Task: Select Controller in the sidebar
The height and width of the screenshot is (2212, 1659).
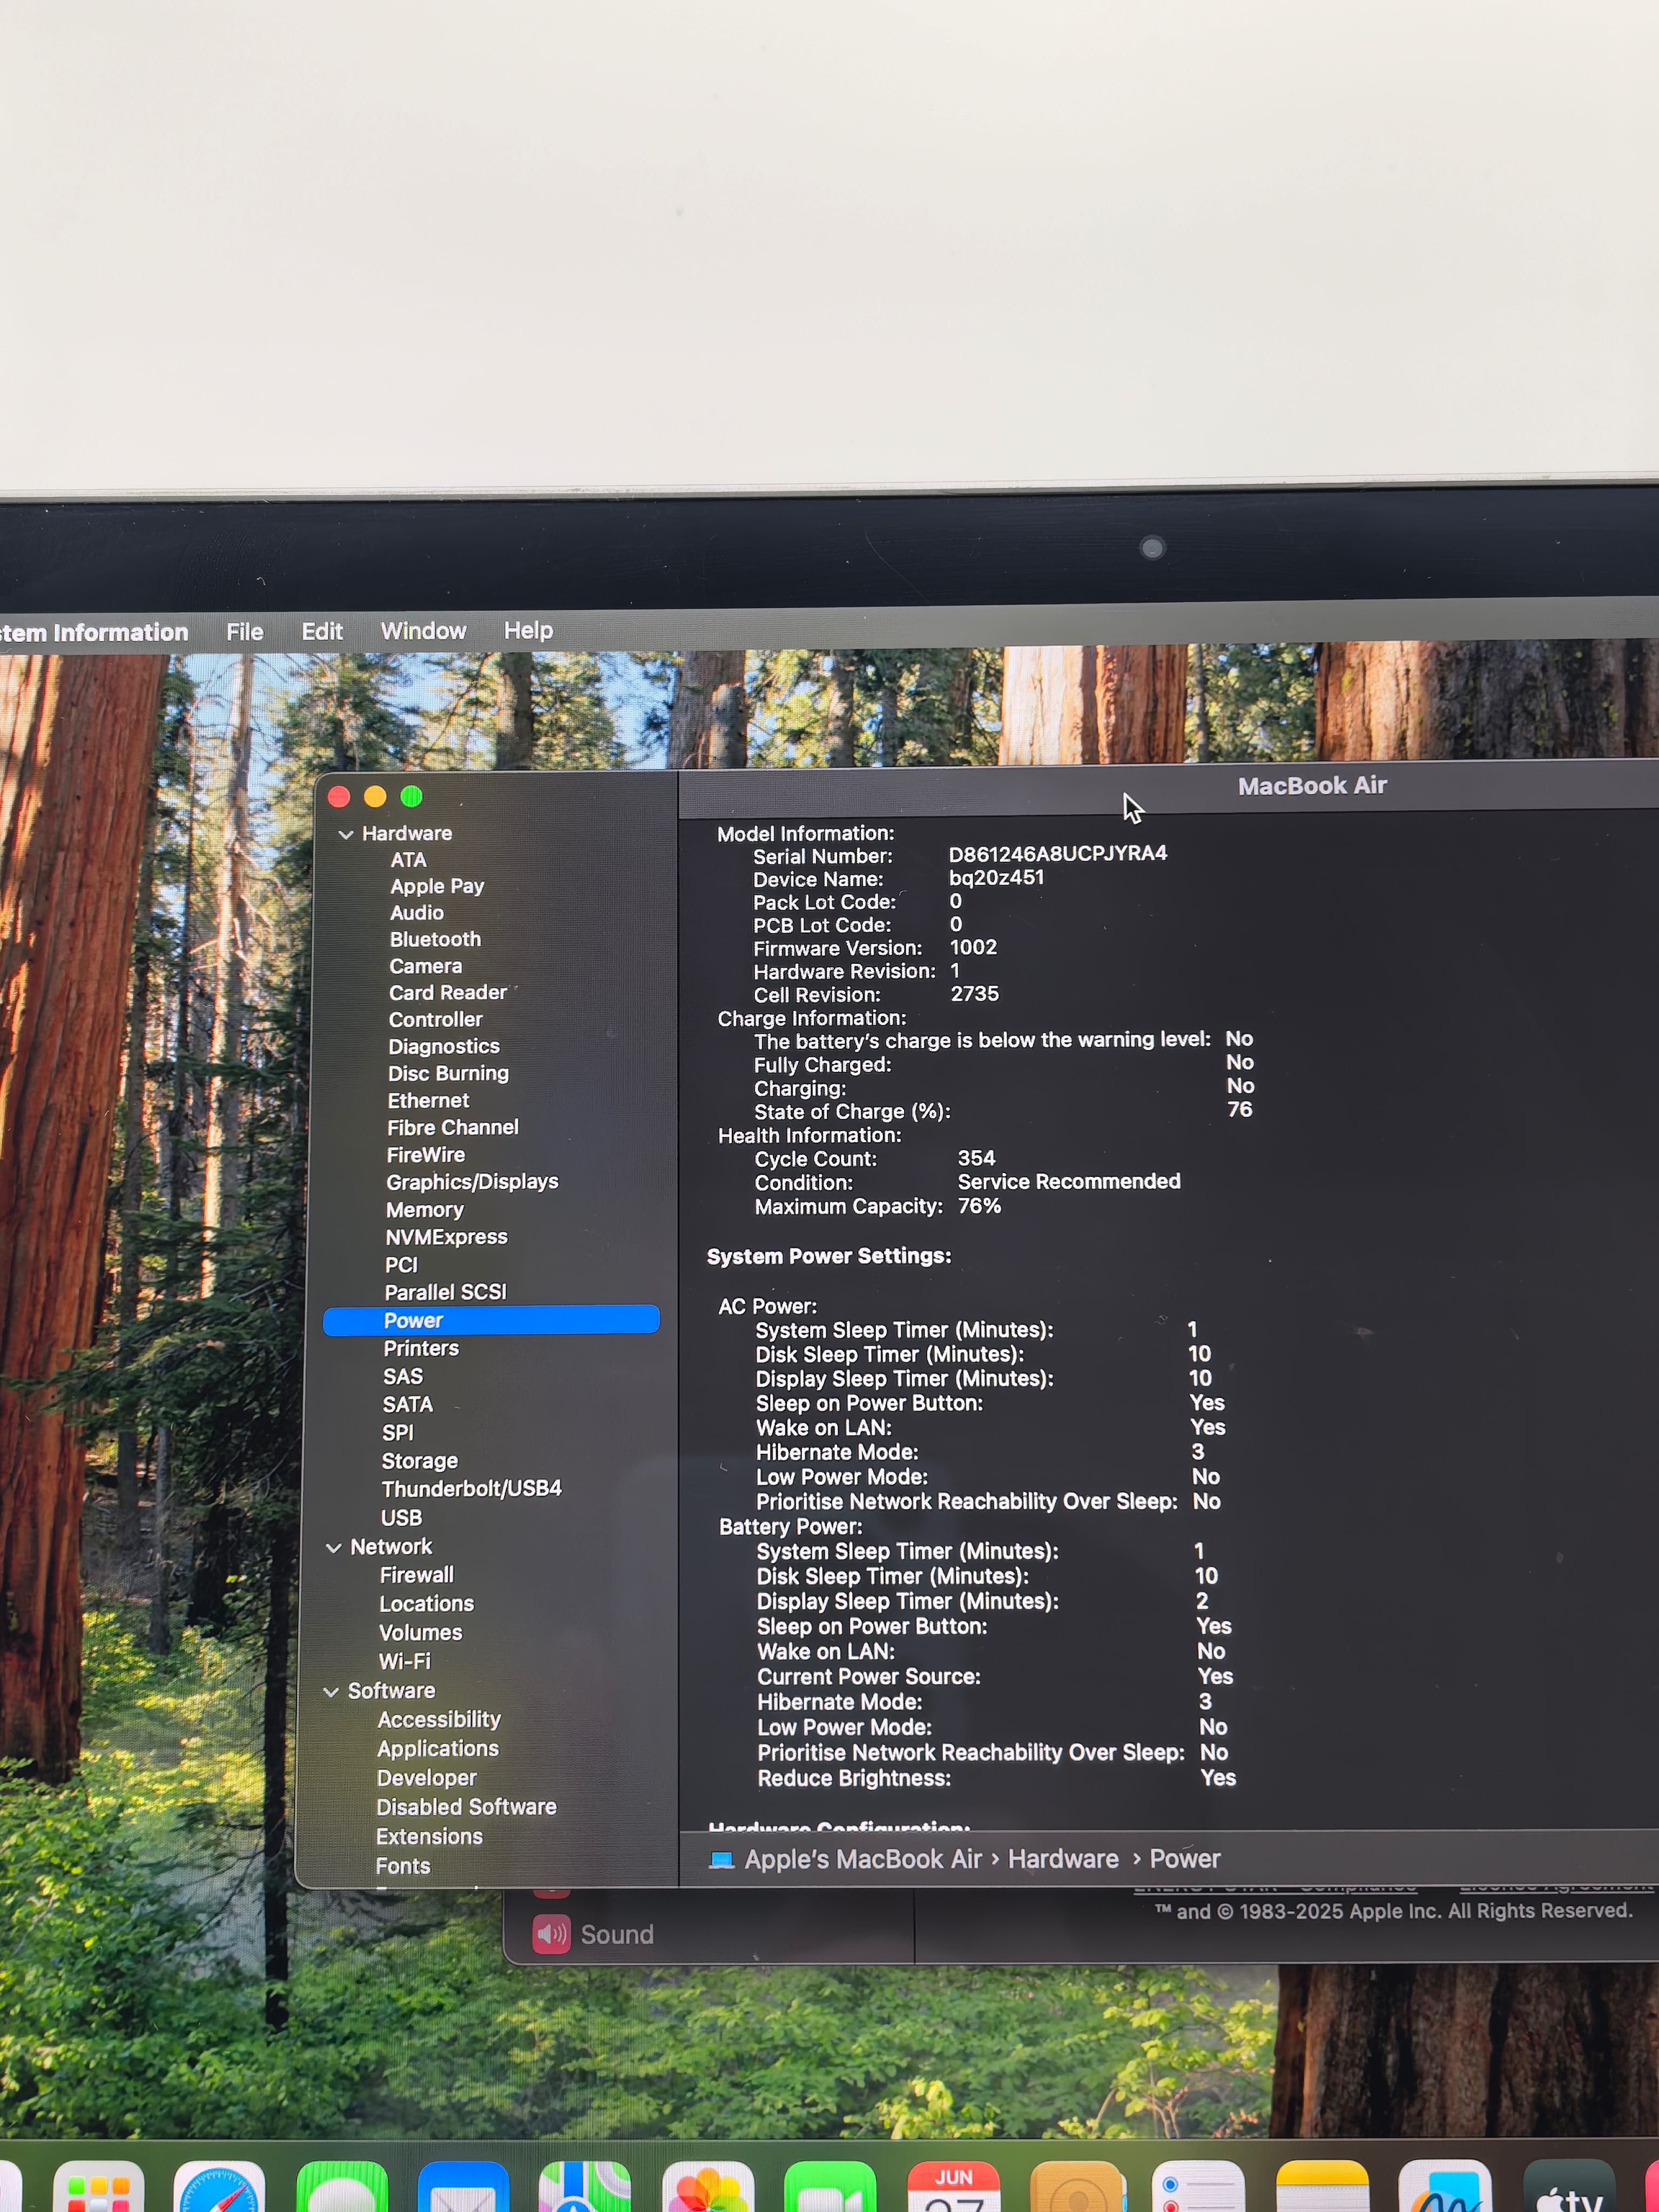Action: point(436,1020)
